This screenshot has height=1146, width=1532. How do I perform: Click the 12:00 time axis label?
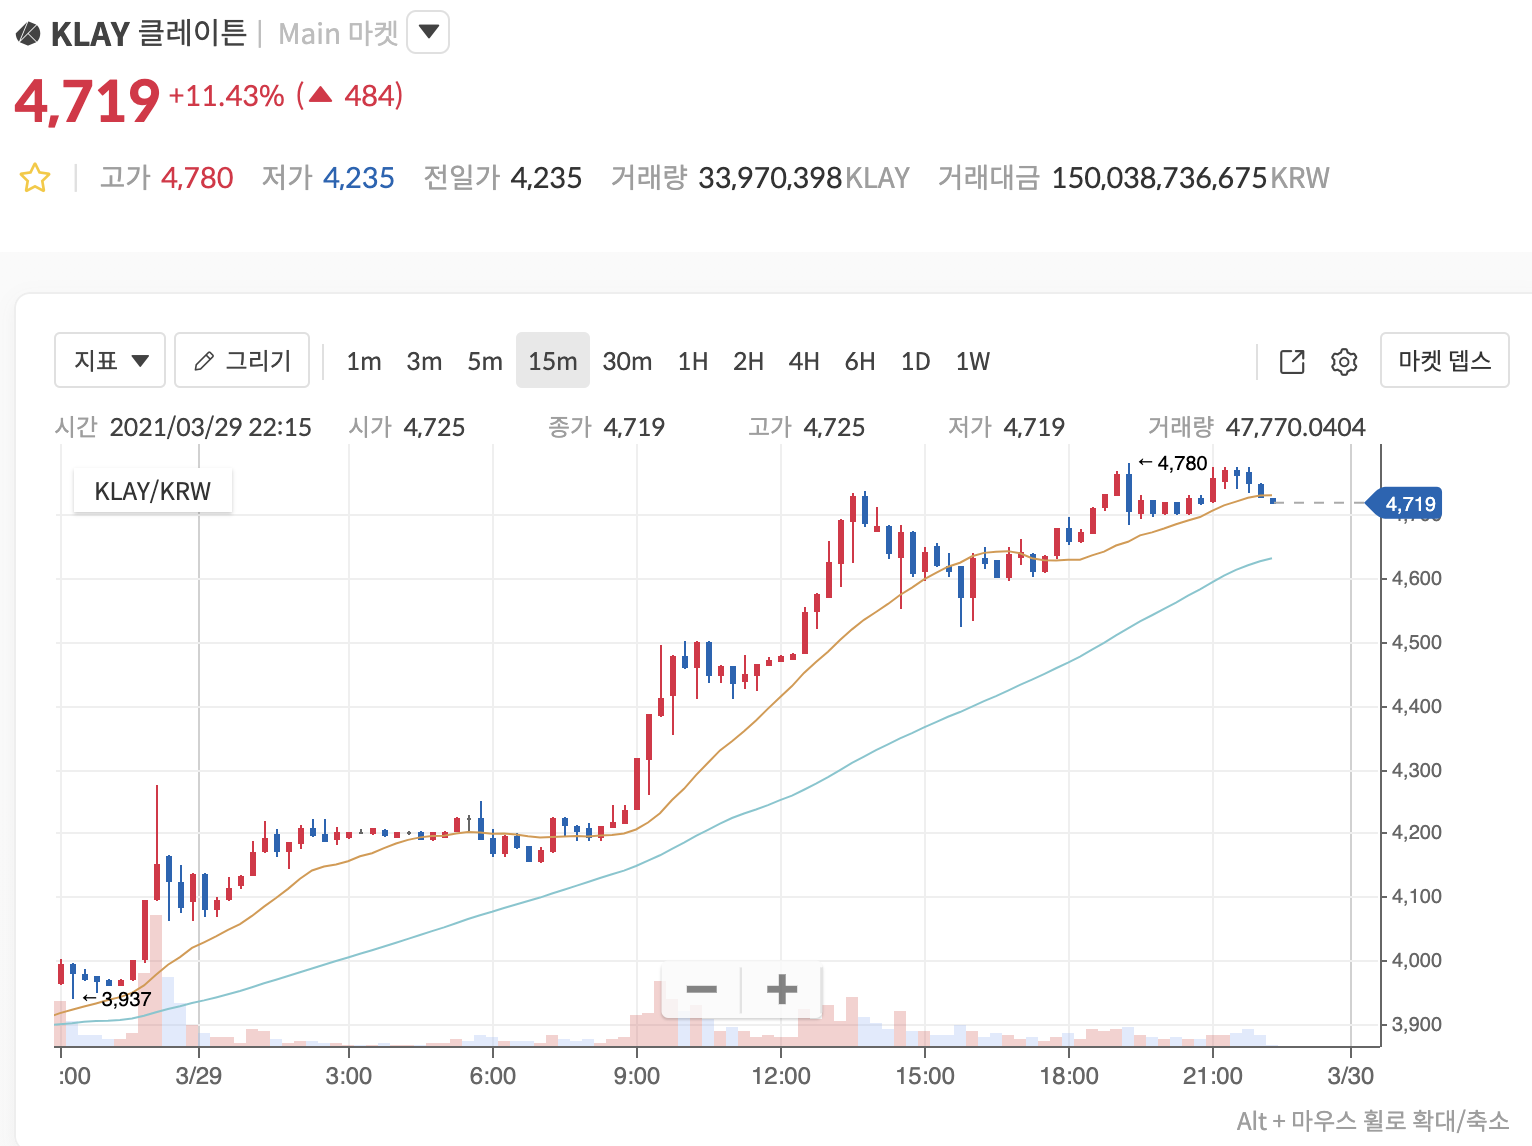(x=781, y=1076)
